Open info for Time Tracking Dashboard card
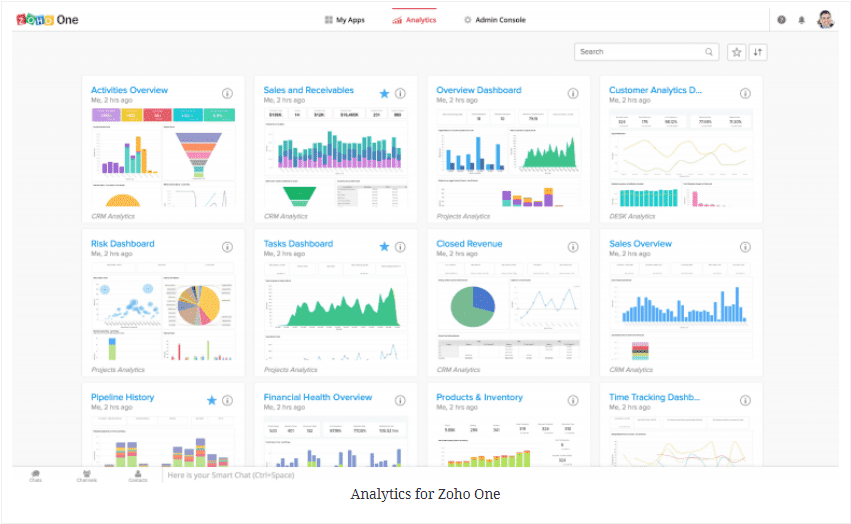Image resolution: width=851 pixels, height=524 pixels. pos(745,401)
